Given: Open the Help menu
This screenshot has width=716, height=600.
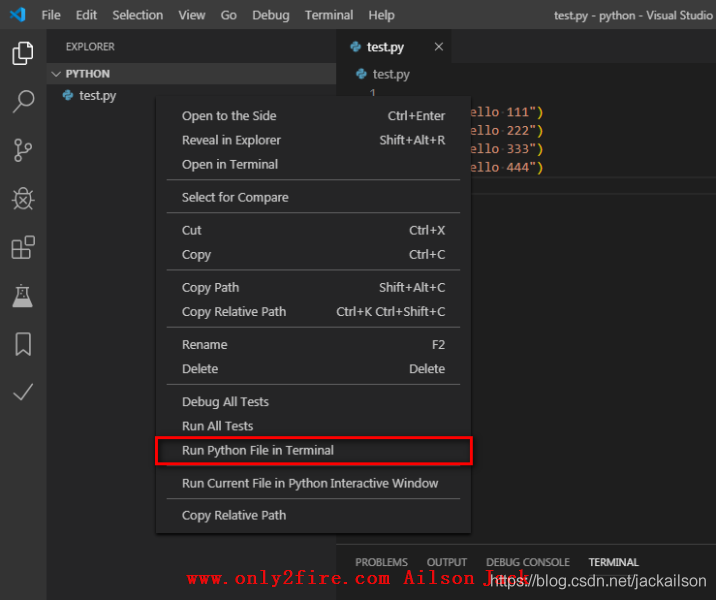Looking at the screenshot, I should click(381, 15).
